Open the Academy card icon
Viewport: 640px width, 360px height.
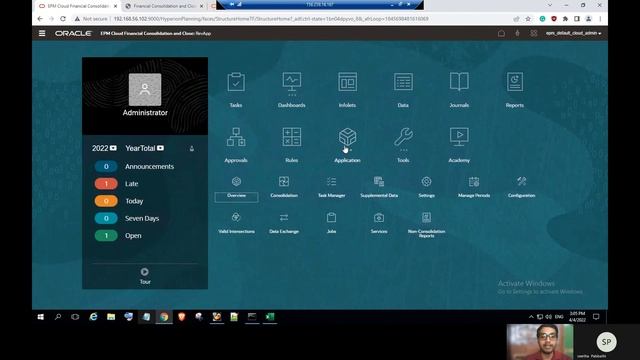click(x=459, y=137)
